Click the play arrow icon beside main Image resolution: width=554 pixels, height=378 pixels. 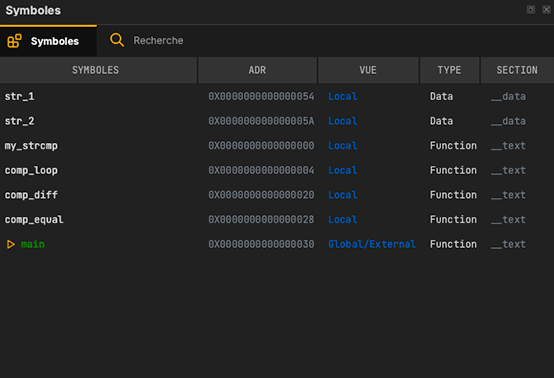coord(11,244)
